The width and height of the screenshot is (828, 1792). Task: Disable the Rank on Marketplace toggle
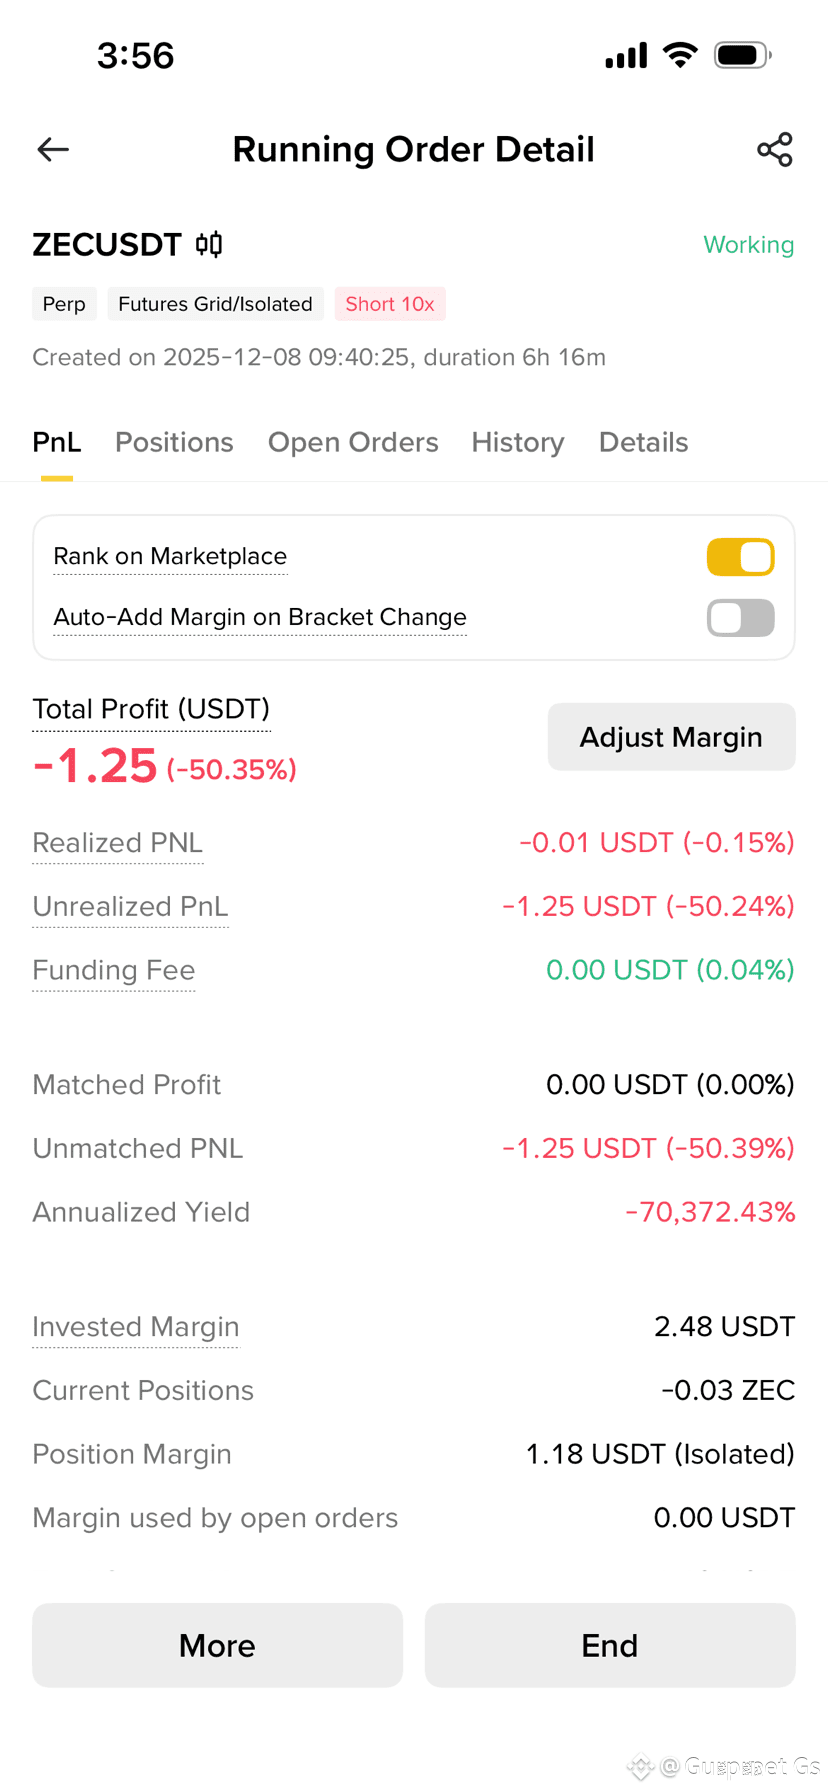(x=741, y=557)
